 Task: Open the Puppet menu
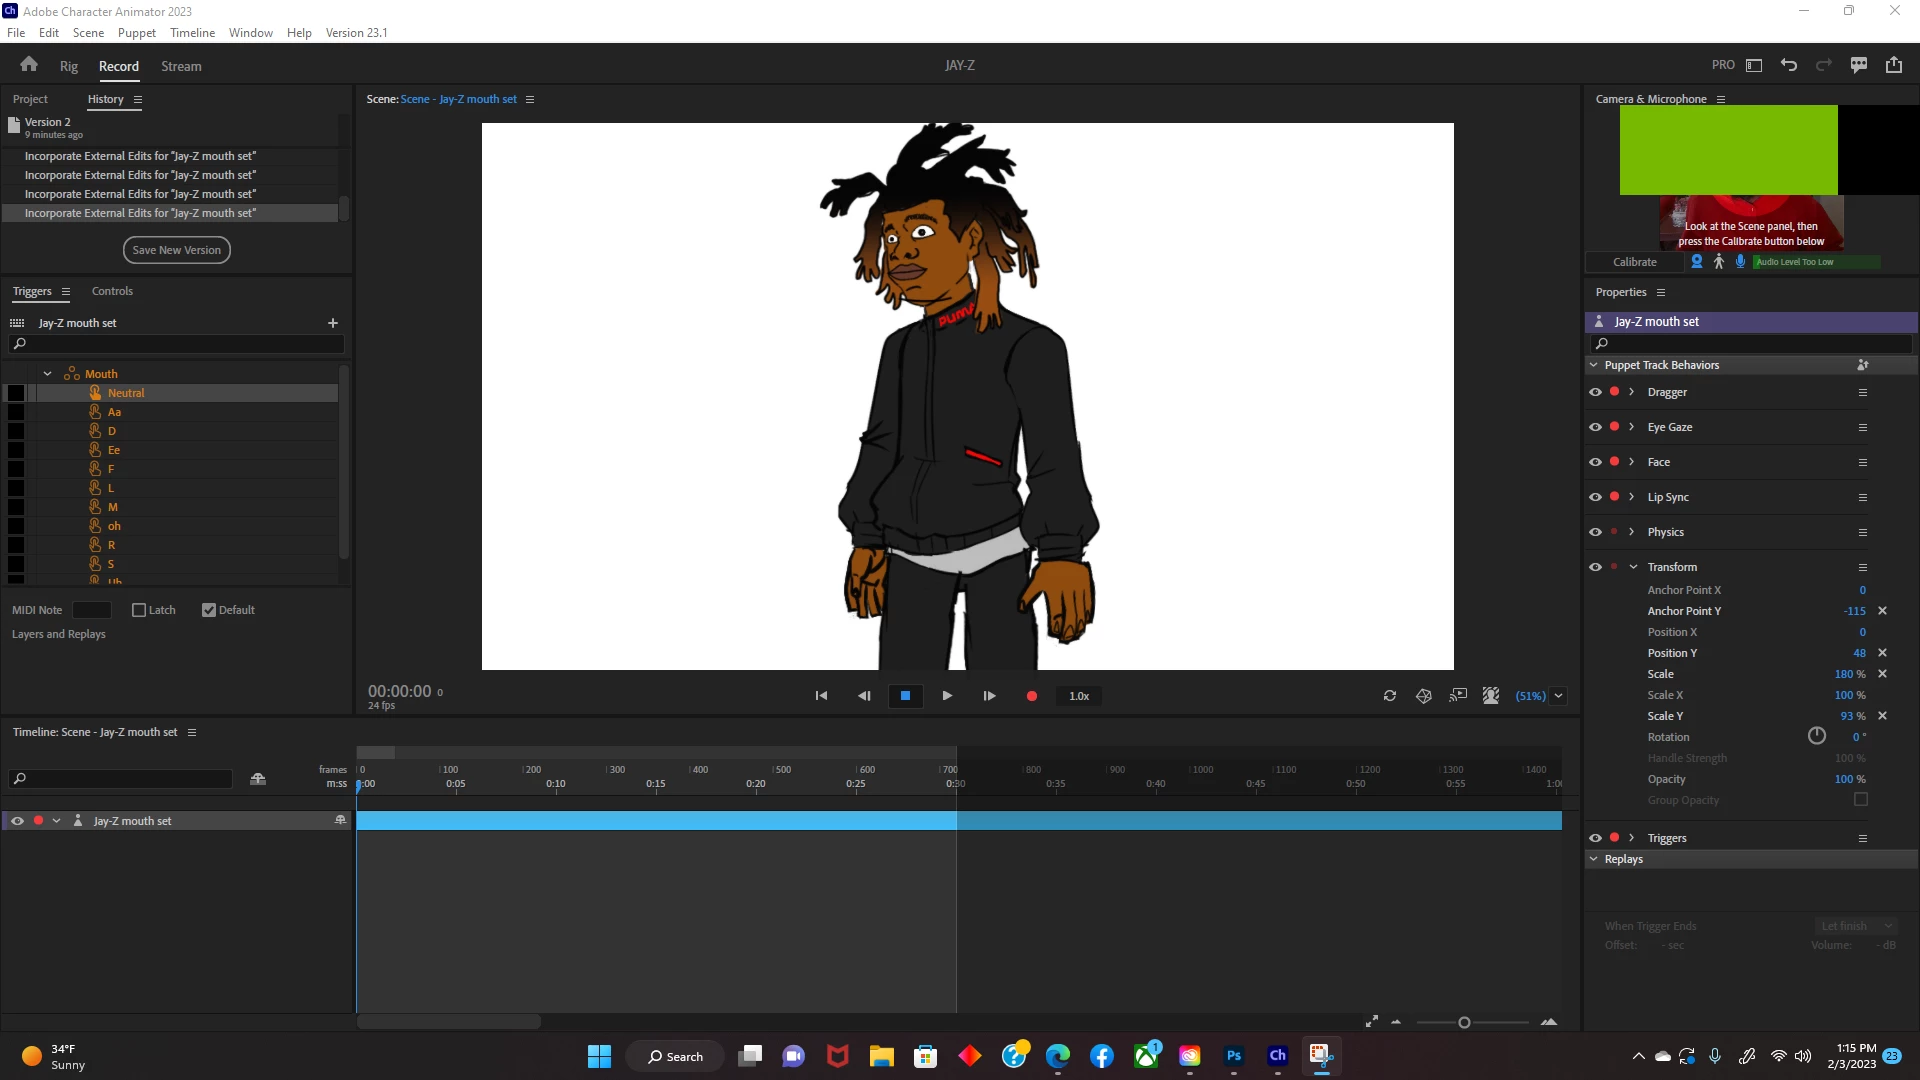(x=136, y=33)
